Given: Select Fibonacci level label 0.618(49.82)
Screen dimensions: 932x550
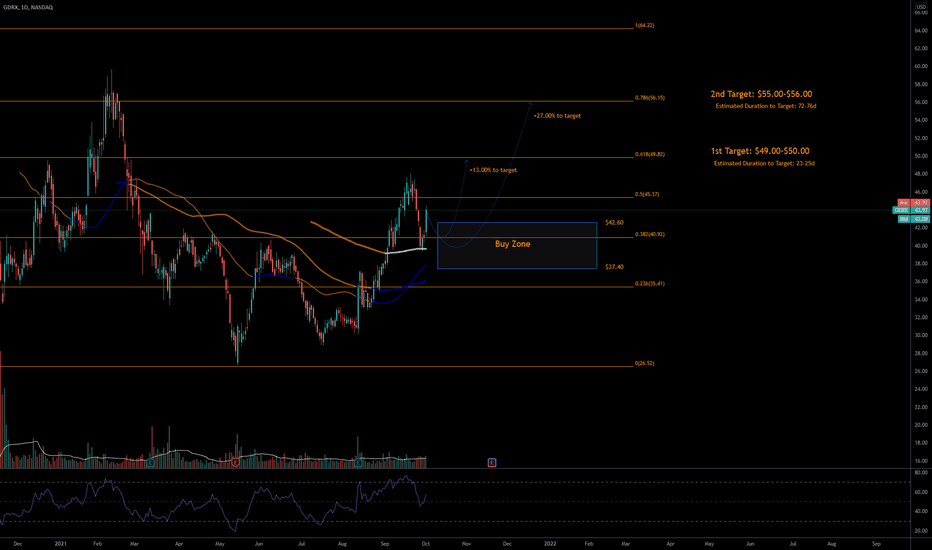Looking at the screenshot, I should coord(650,154).
